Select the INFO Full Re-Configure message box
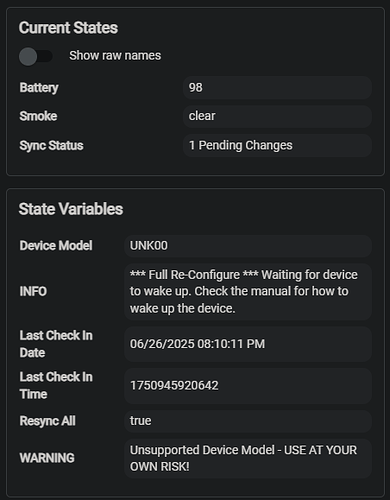This screenshot has height=500, width=390. (248, 292)
